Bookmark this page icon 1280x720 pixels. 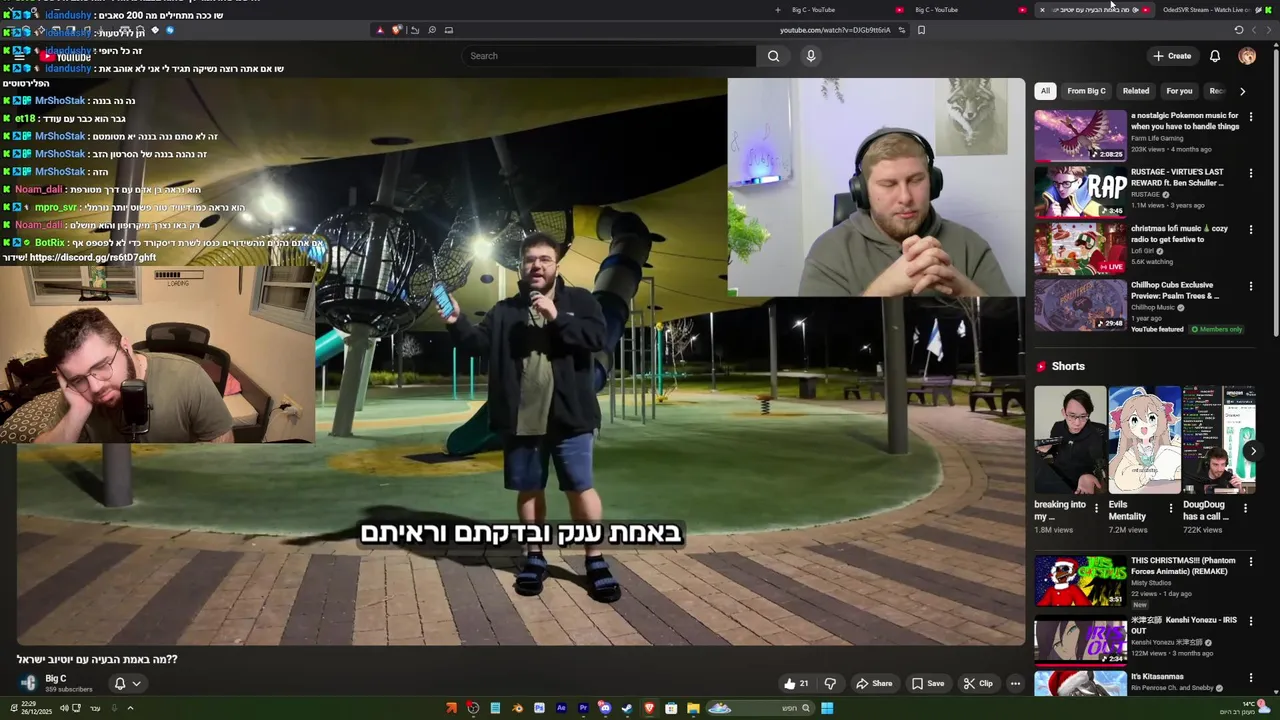pyautogui.click(x=921, y=30)
